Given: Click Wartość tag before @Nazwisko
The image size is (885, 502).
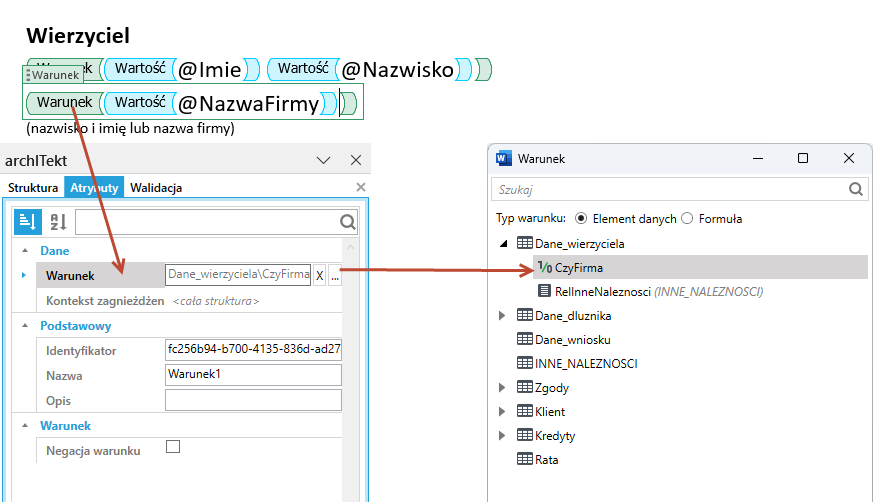Looking at the screenshot, I should [303, 68].
